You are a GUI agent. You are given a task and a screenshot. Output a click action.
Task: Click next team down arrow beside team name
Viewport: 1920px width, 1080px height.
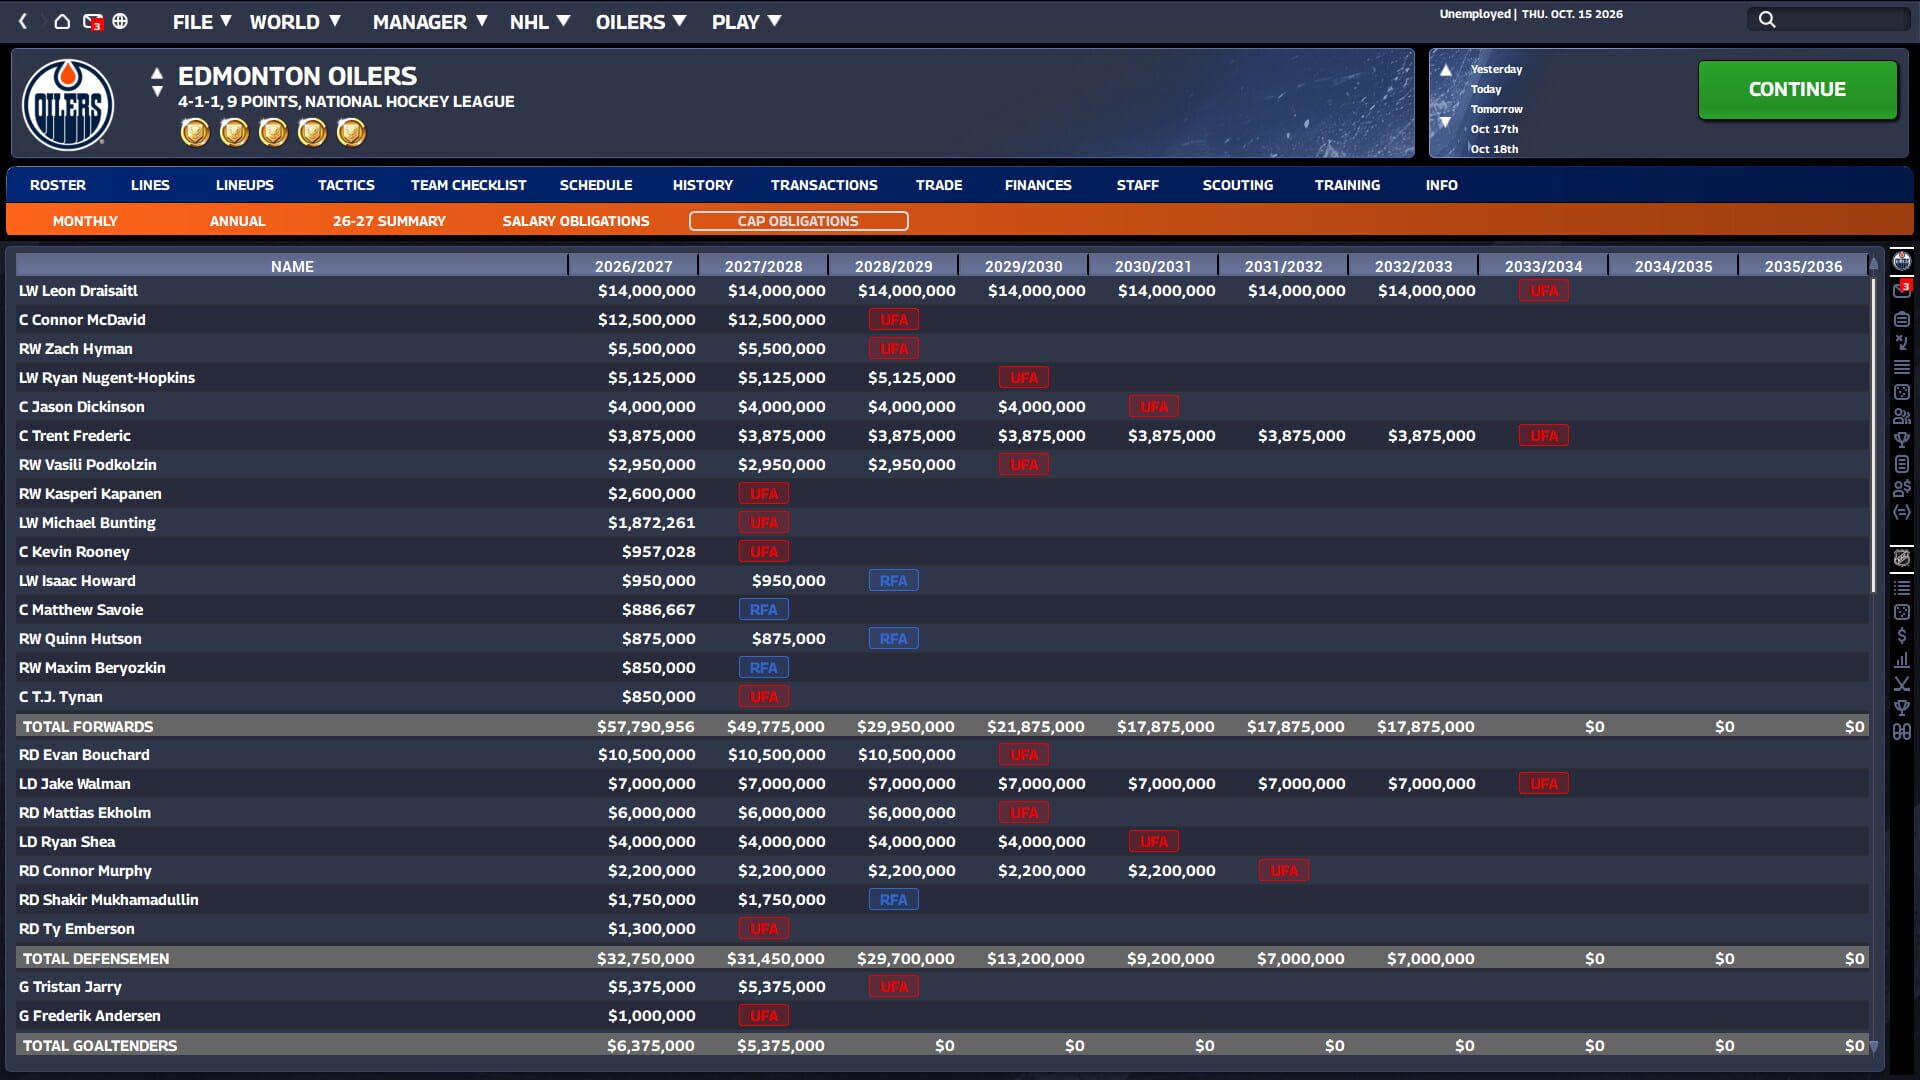(x=157, y=92)
